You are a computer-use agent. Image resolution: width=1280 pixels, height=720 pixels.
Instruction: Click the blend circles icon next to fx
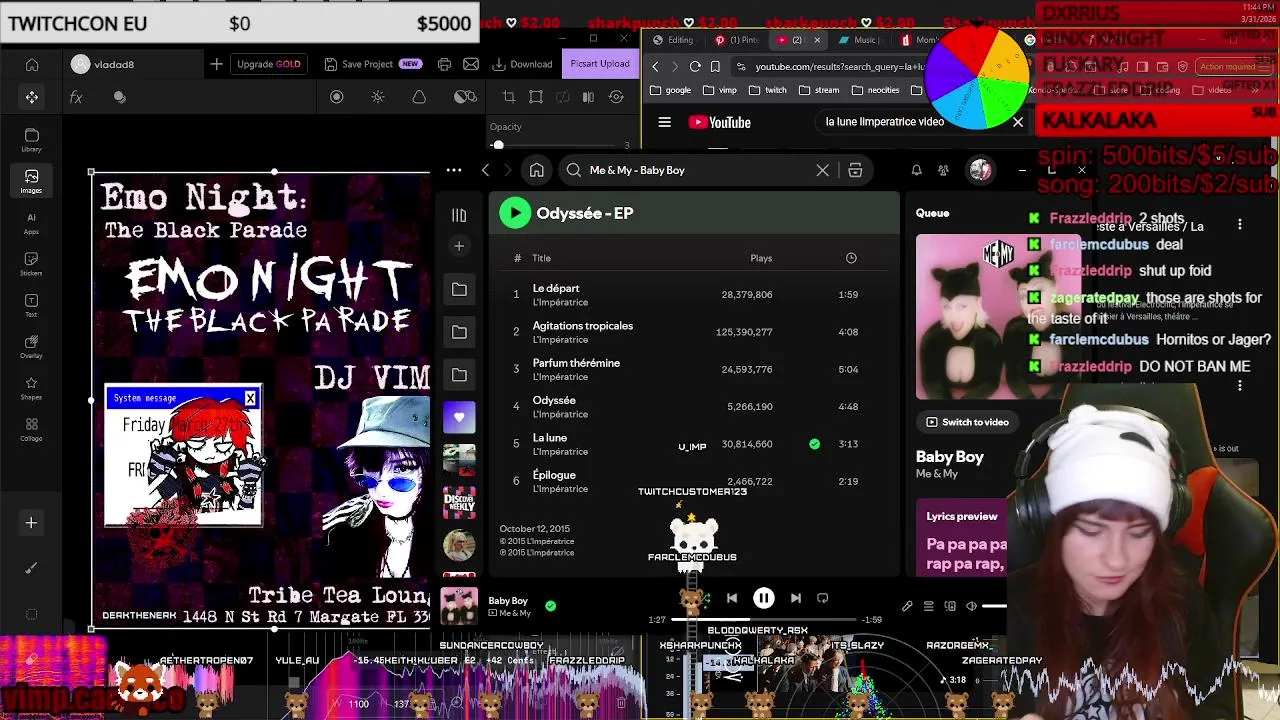(x=120, y=97)
